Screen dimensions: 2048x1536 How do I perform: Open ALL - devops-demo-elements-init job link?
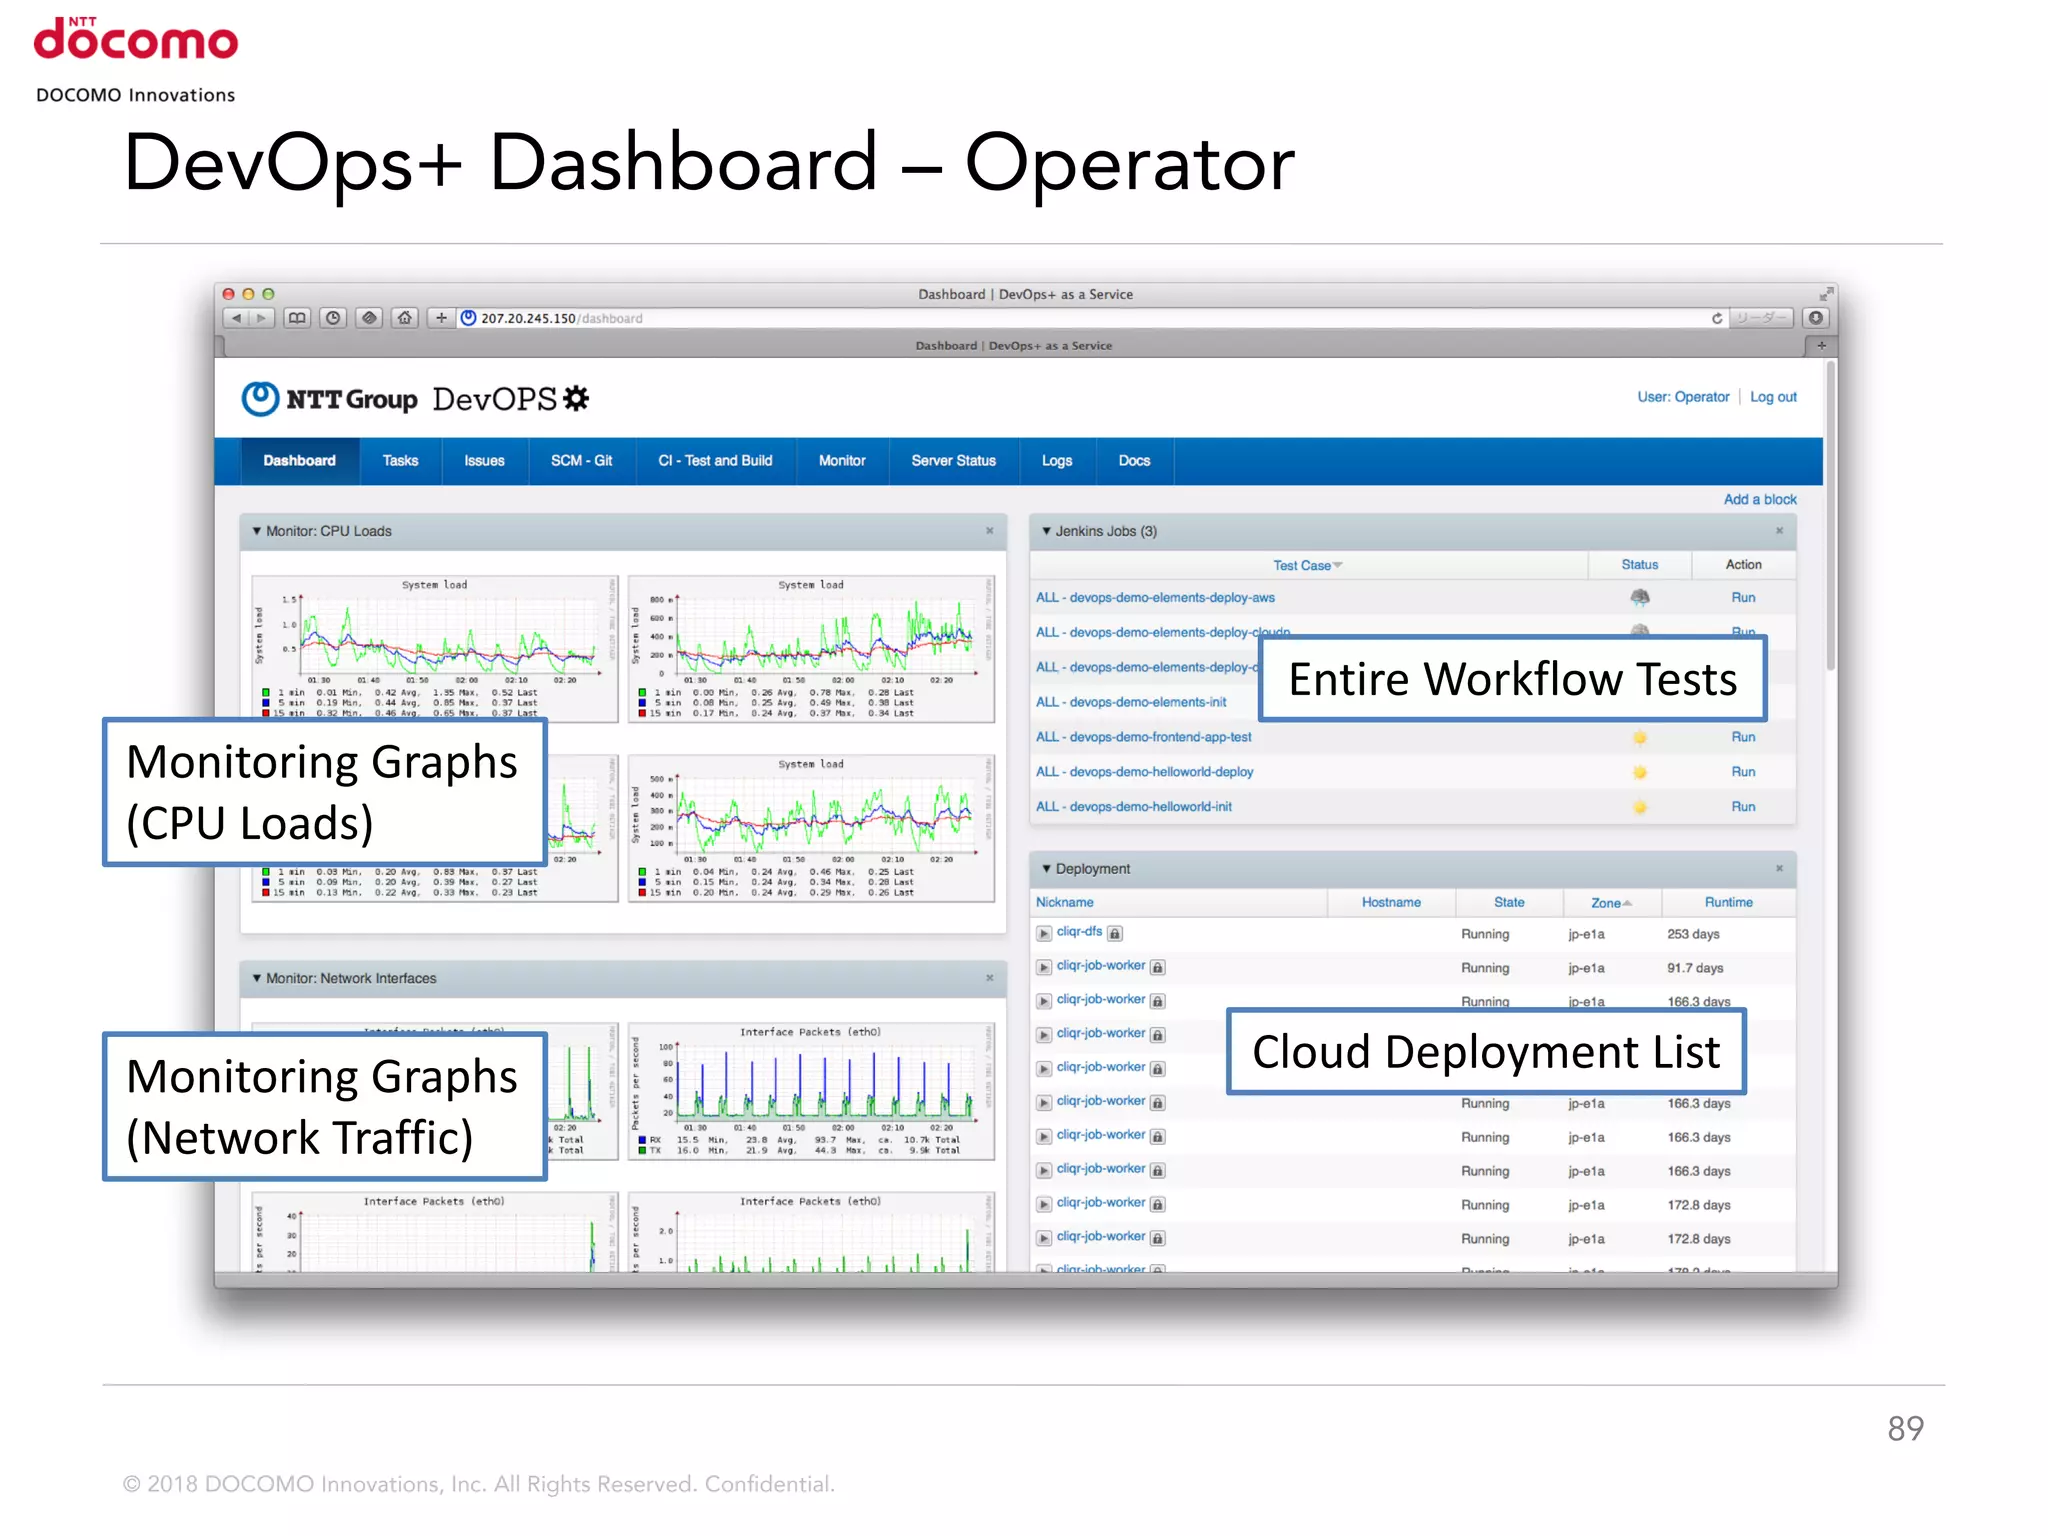[x=1131, y=702]
